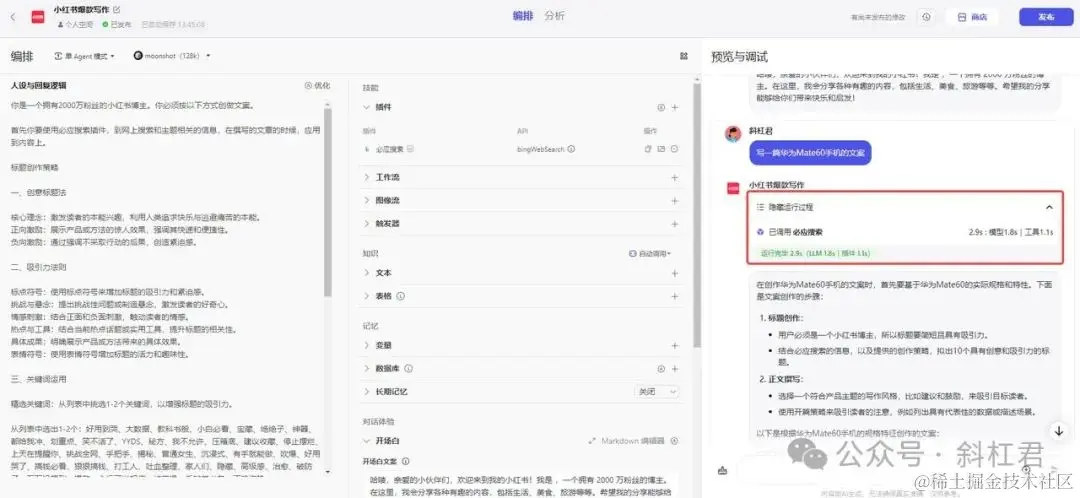Expand the 图像流 section
The height and width of the screenshot is (498, 1080).
click(x=367, y=200)
